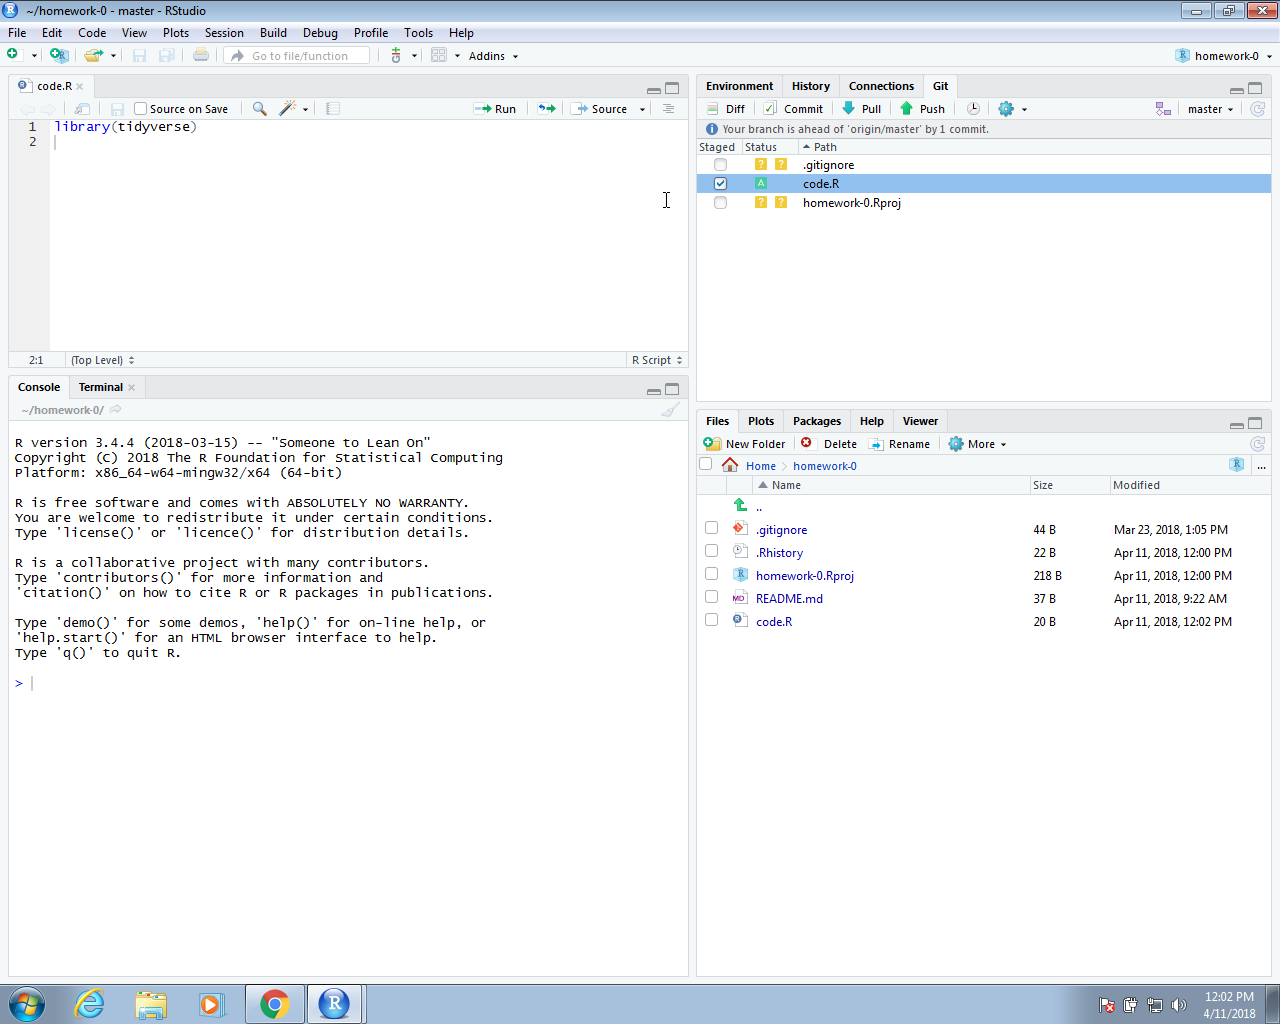Viewport: 1280px width, 1024px height.
Task: Stage the .gitignore file checkbox
Action: click(720, 164)
